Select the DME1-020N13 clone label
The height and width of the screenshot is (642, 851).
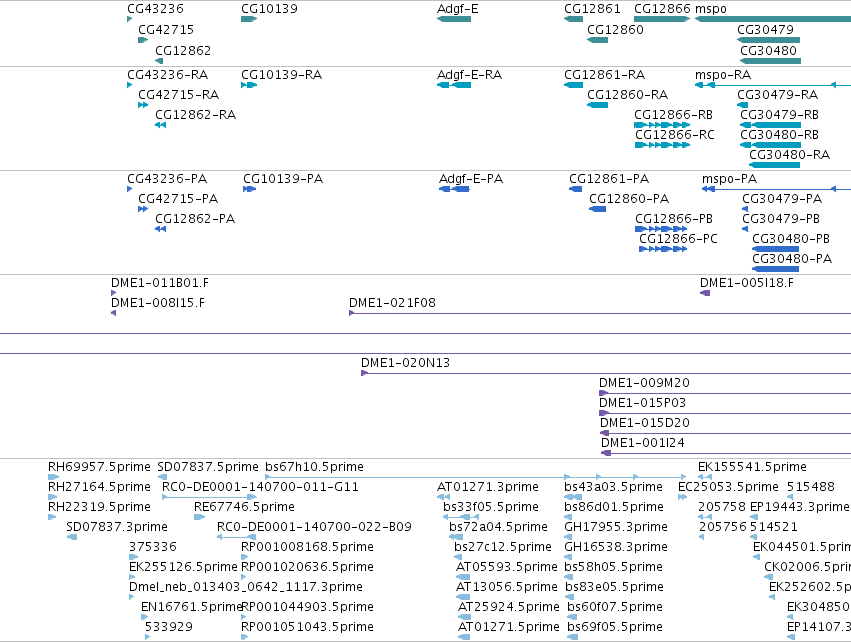pos(405,363)
